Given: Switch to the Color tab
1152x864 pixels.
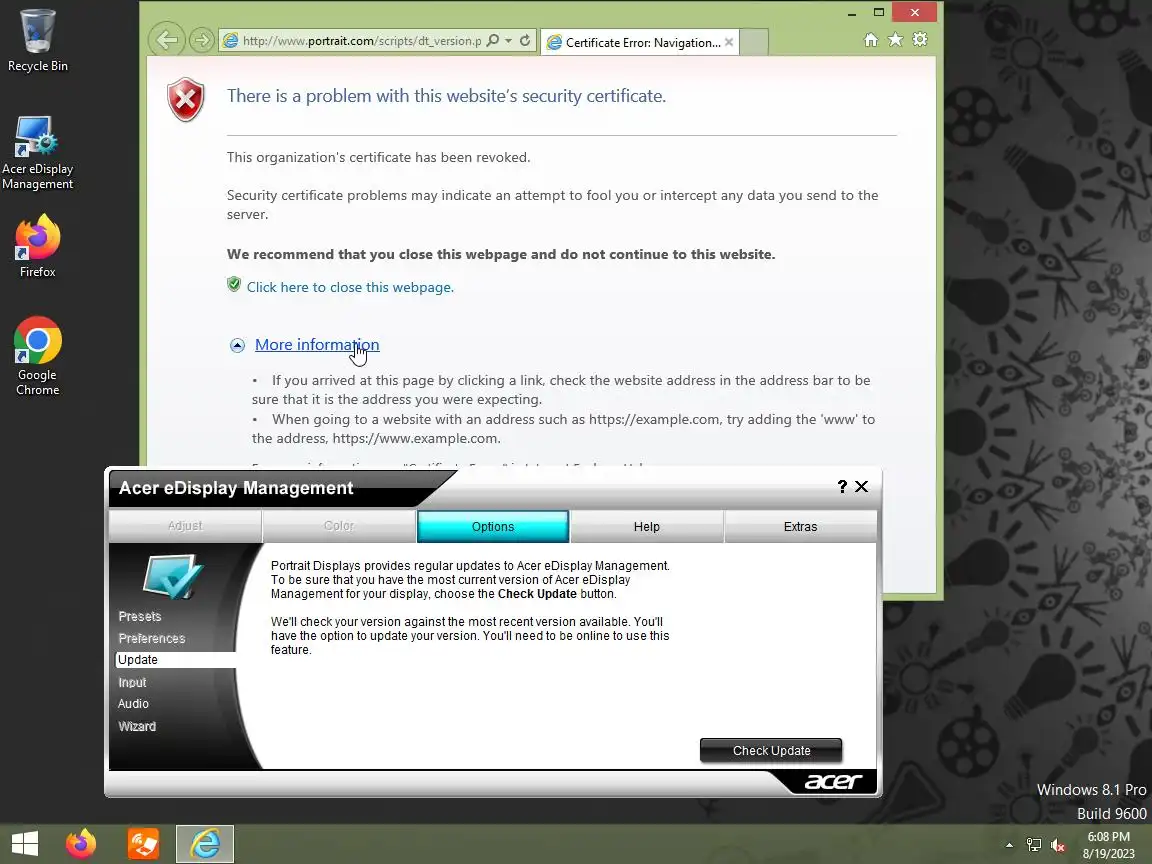Looking at the screenshot, I should (339, 526).
